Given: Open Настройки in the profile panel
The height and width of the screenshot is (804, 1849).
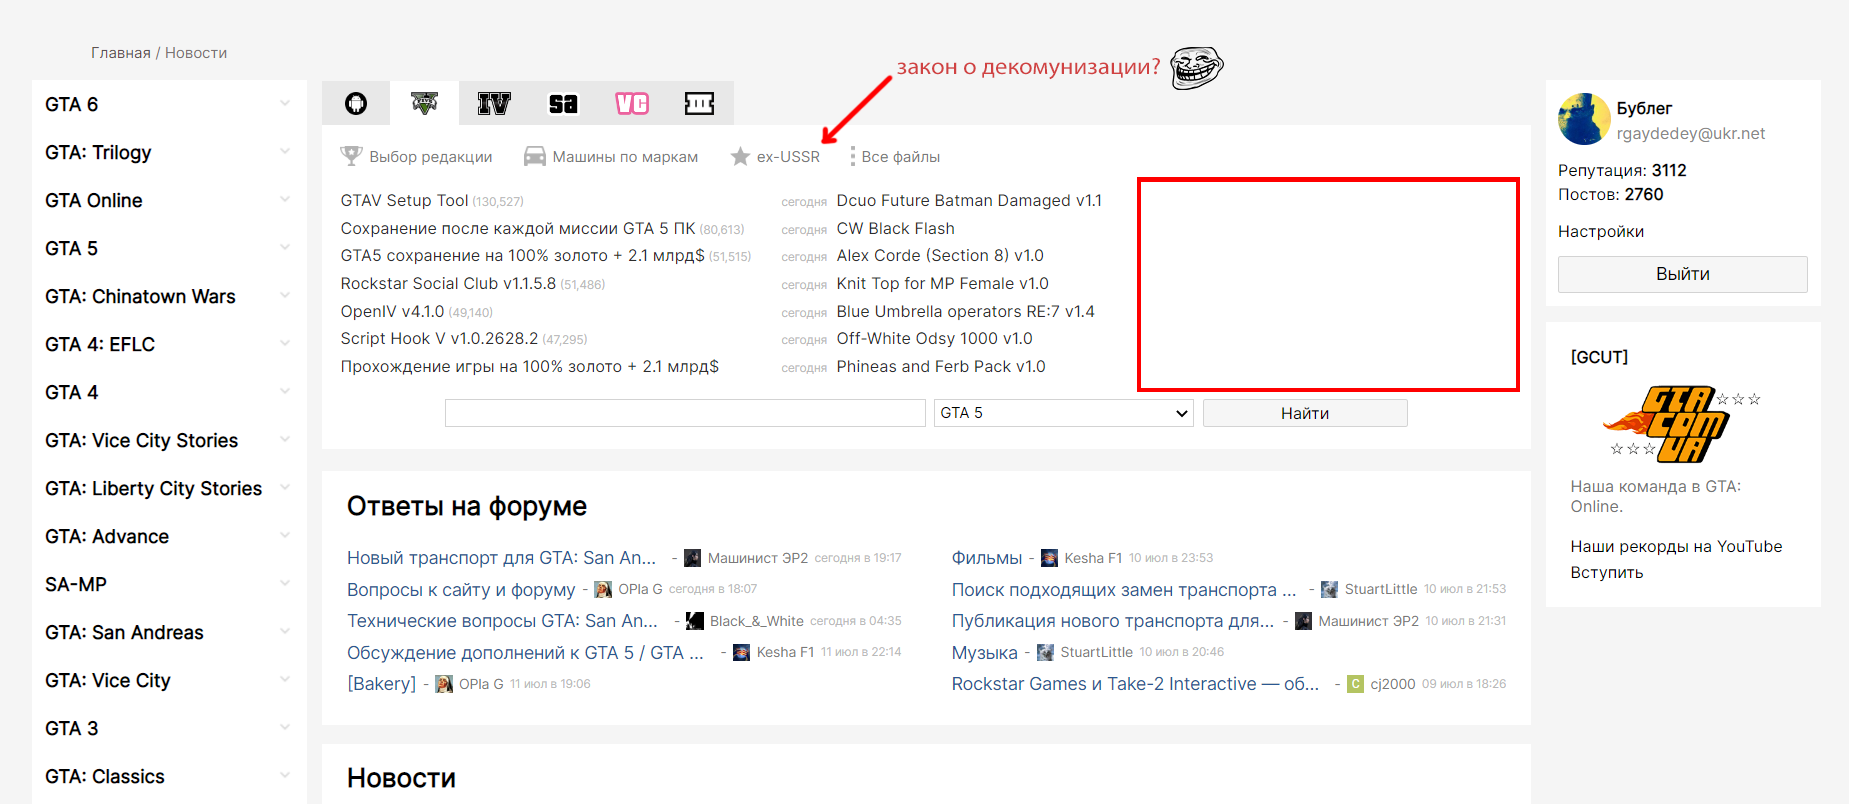Looking at the screenshot, I should point(1600,232).
